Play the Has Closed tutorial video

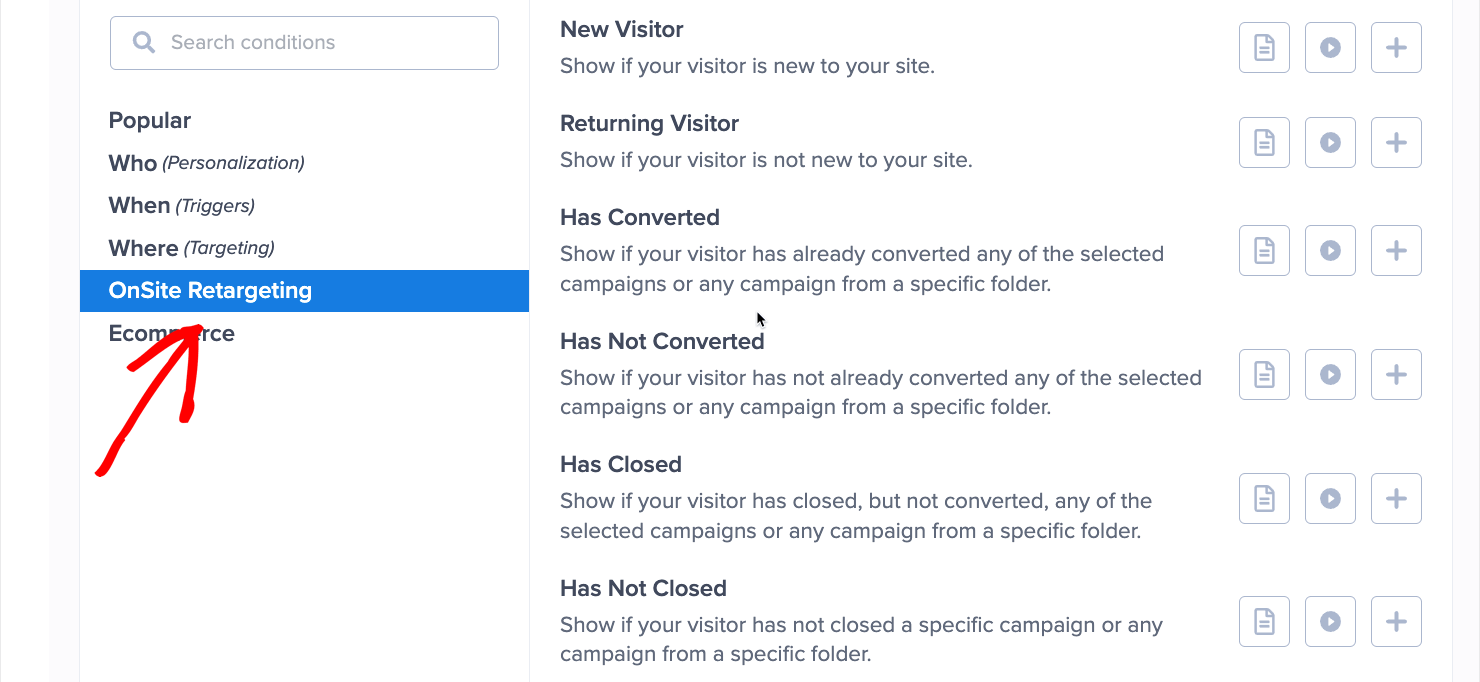pos(1330,498)
